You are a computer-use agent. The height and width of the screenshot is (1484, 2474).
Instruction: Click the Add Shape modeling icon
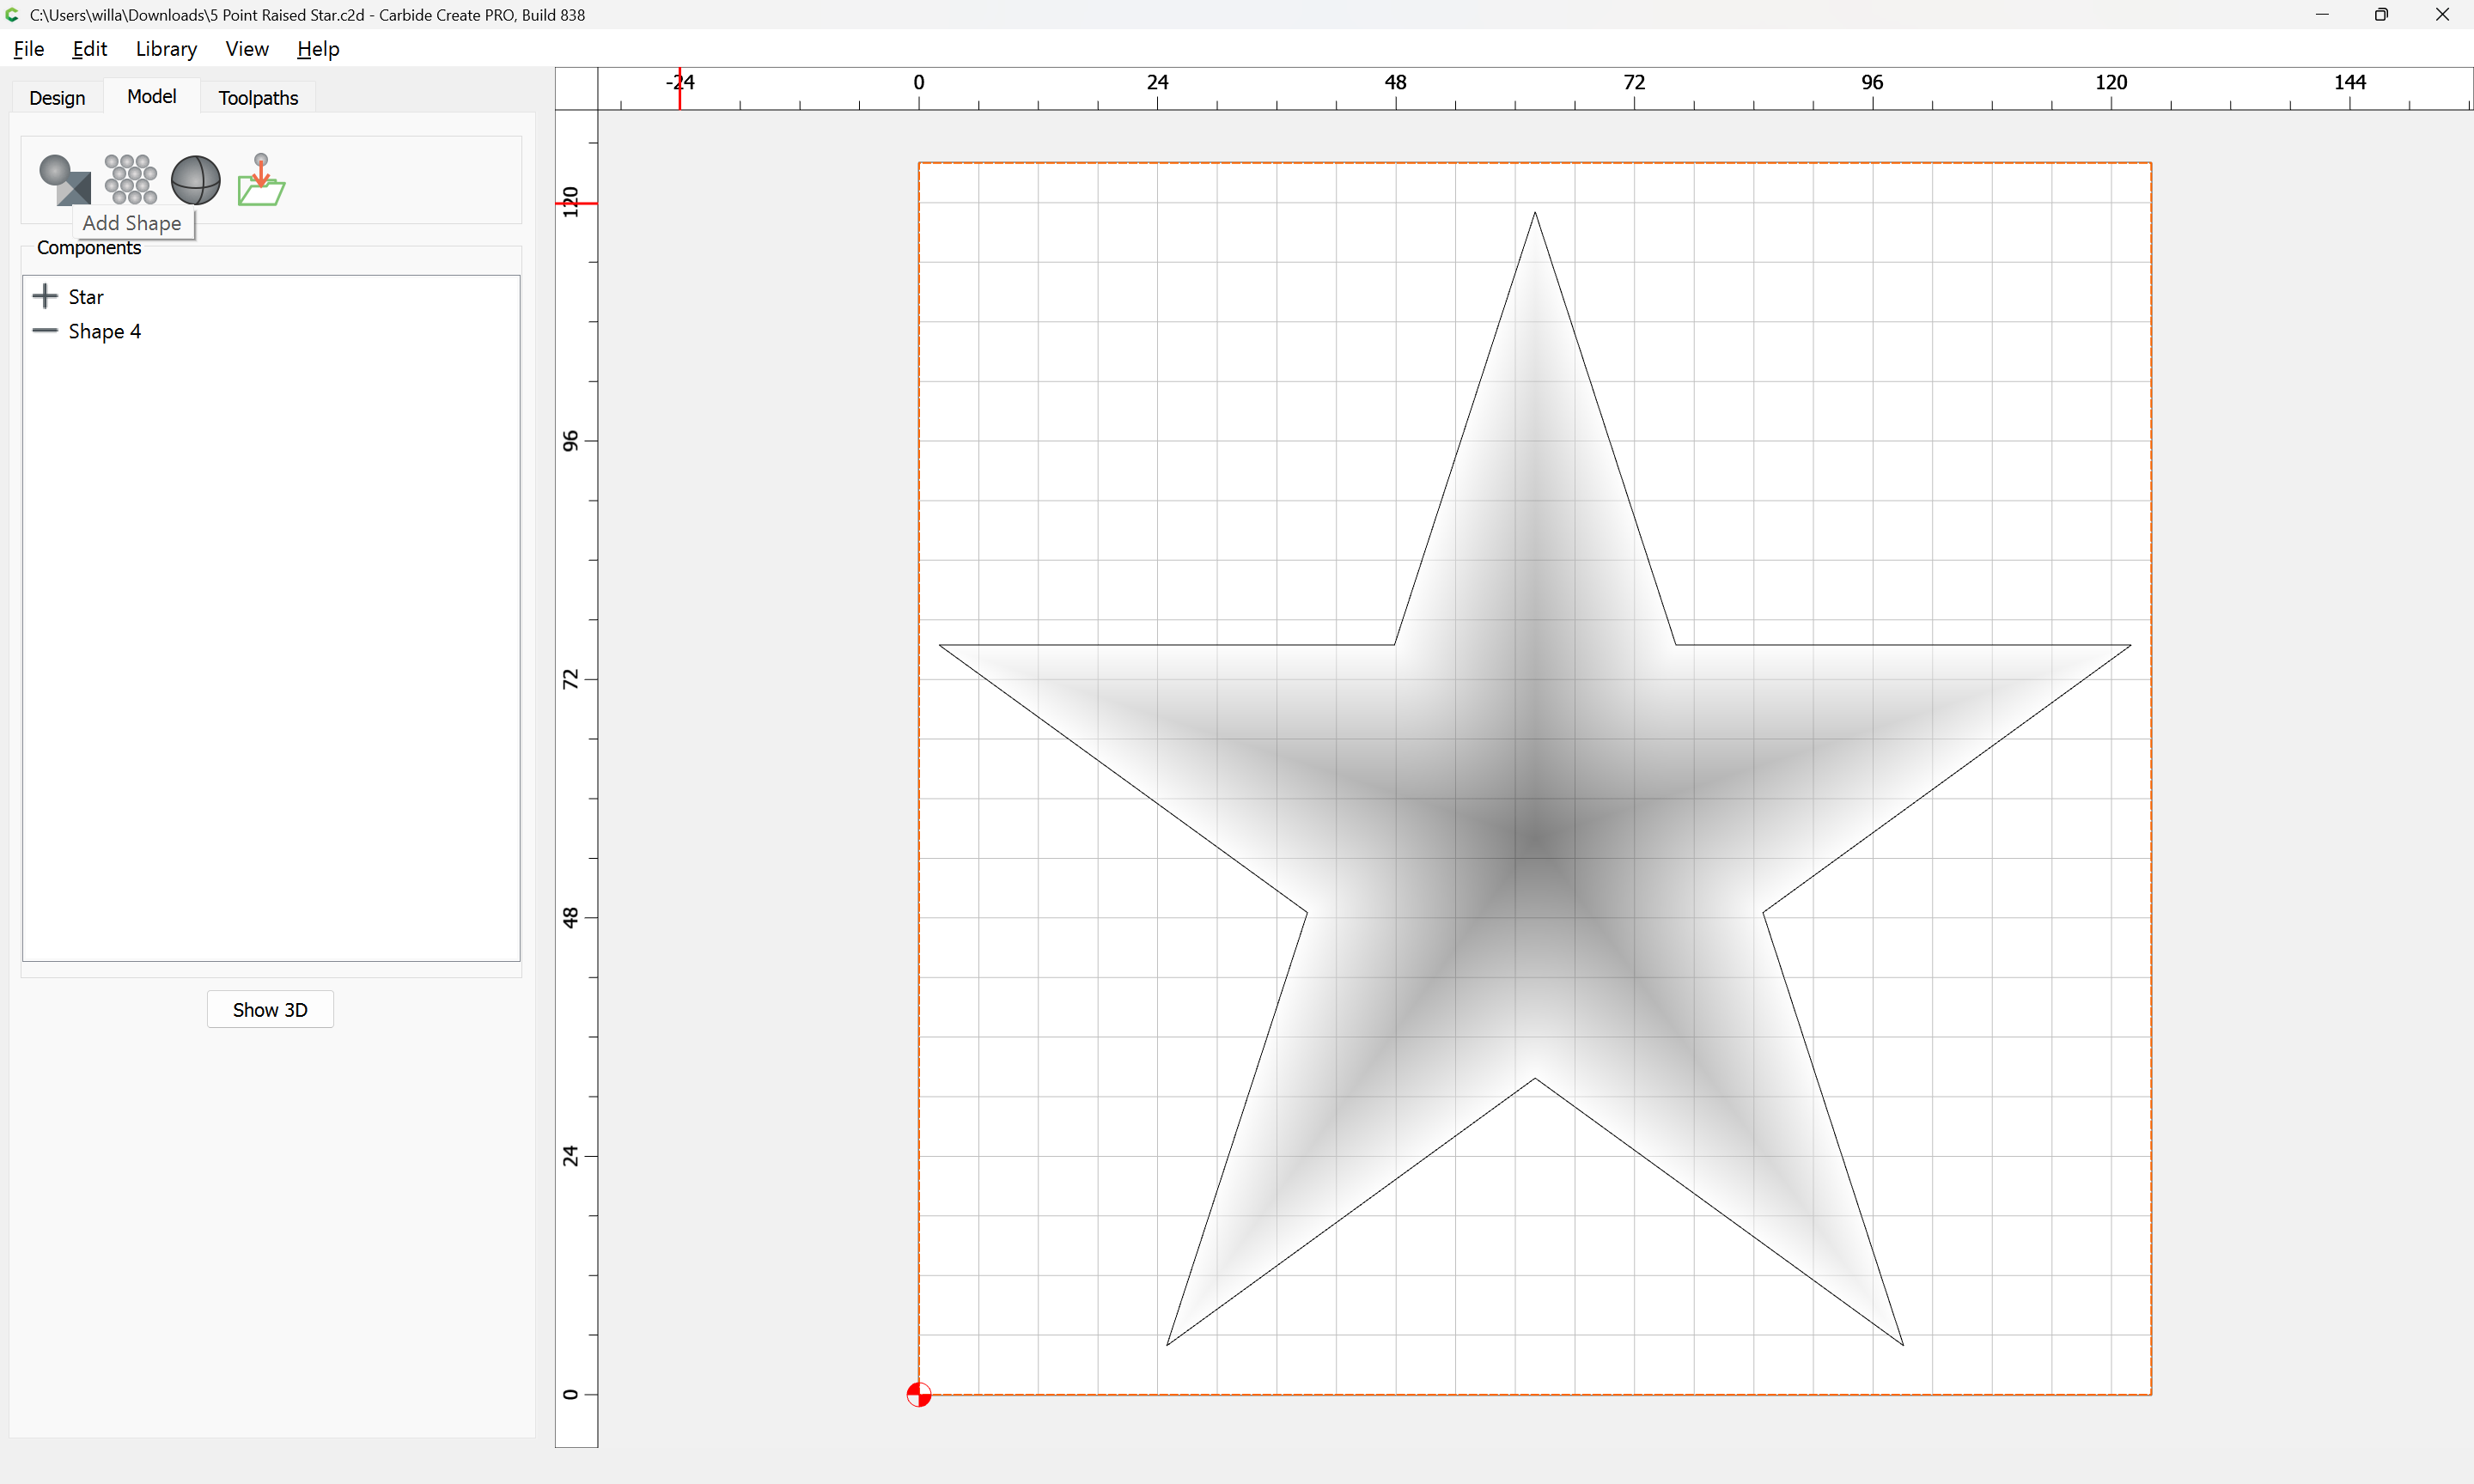pyautogui.click(x=64, y=179)
